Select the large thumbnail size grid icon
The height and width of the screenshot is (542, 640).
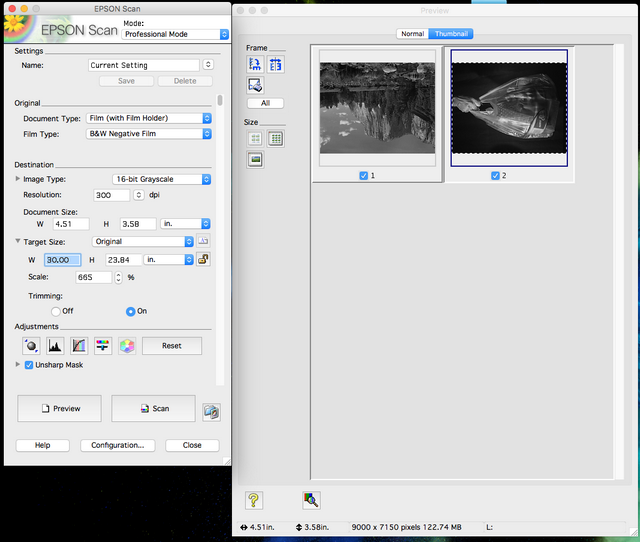(276, 139)
